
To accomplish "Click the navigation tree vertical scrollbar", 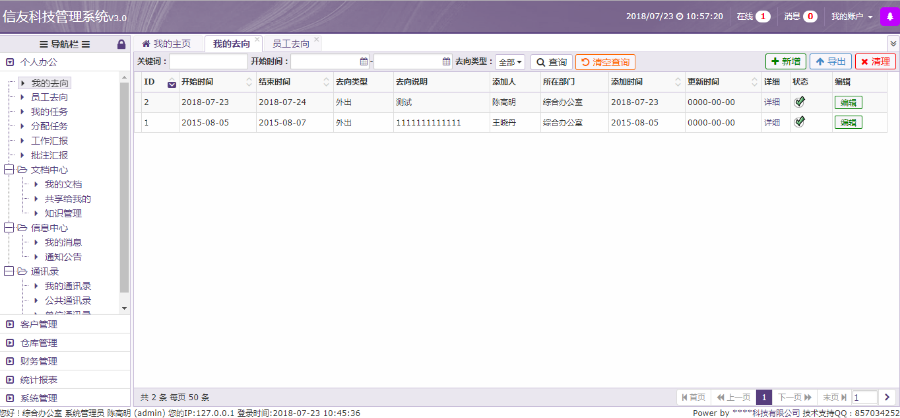I will tap(125, 187).
